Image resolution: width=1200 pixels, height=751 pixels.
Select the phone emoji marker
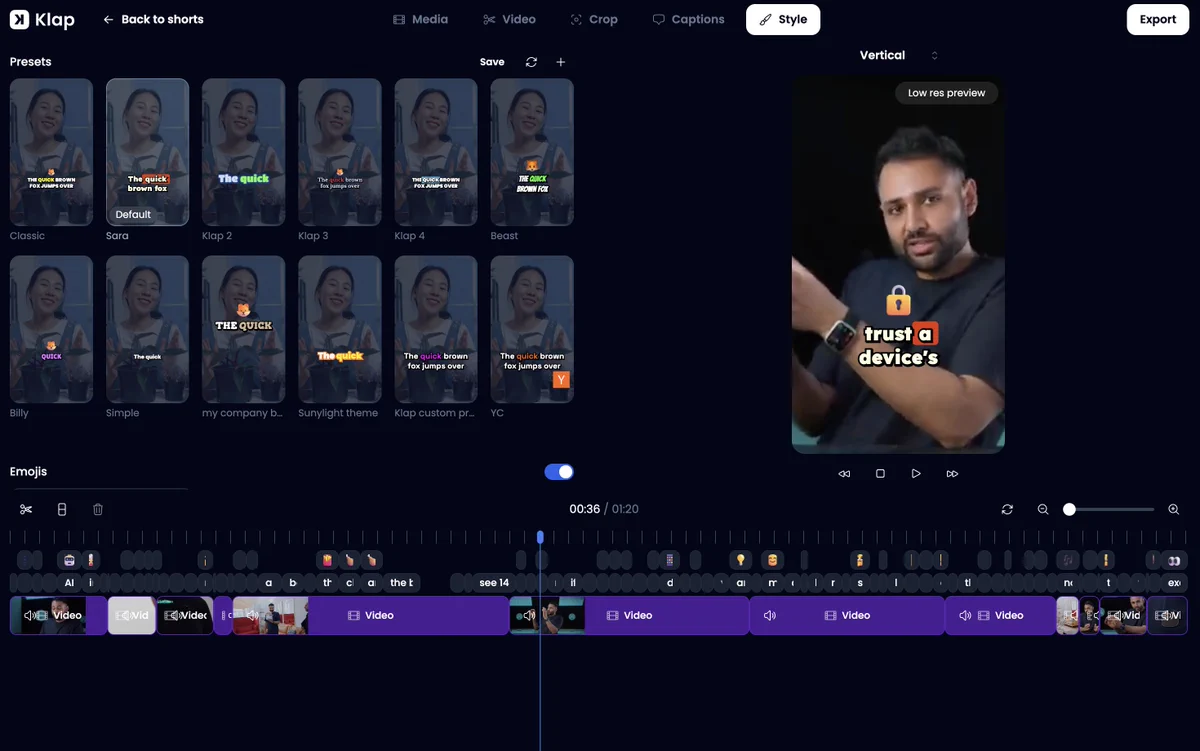coord(670,560)
